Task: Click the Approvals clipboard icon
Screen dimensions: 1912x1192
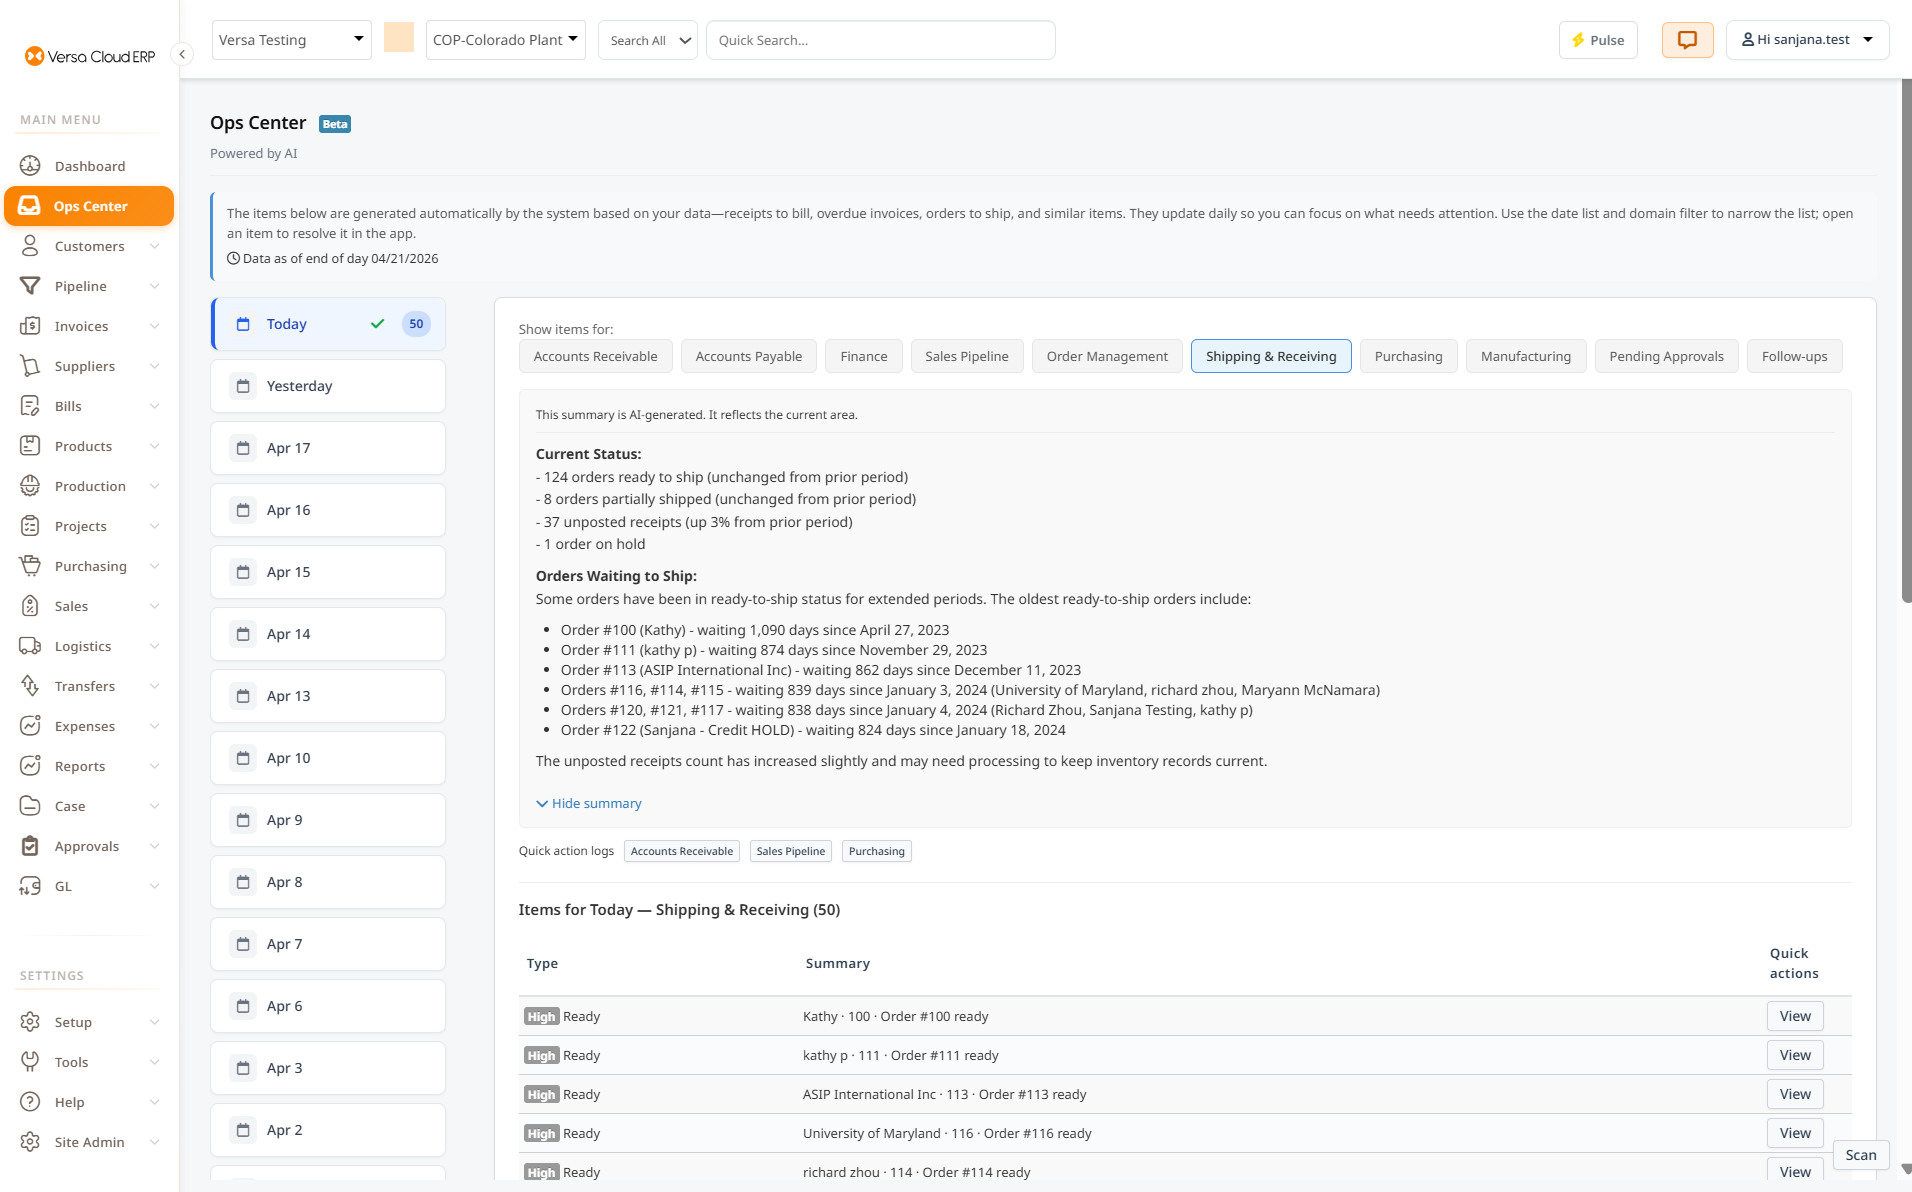Action: pyautogui.click(x=30, y=846)
